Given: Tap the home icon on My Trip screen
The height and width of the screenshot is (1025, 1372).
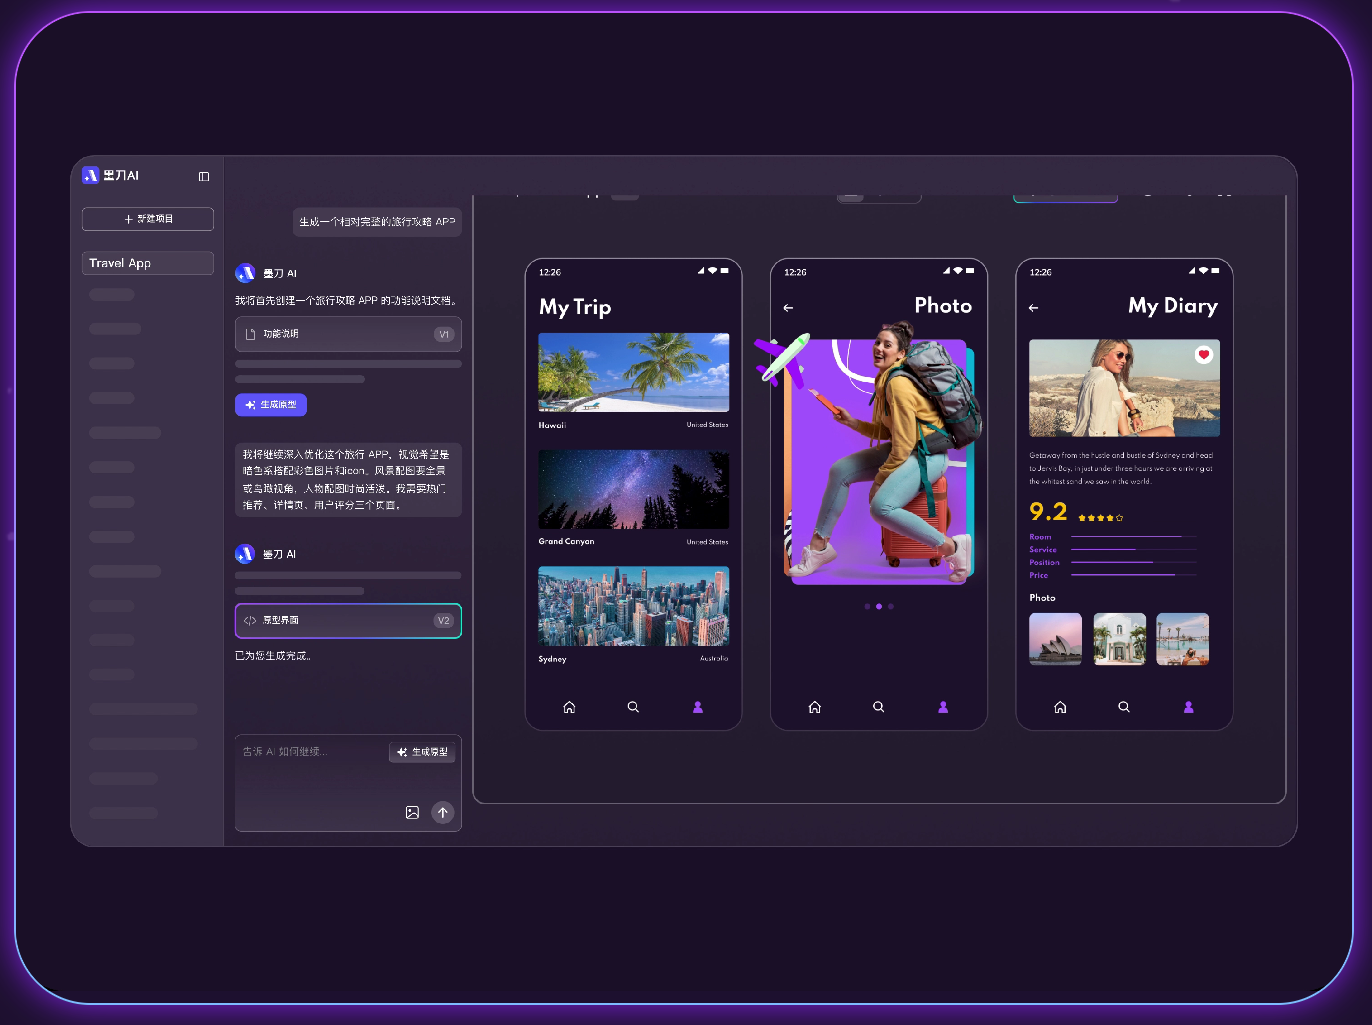Looking at the screenshot, I should pyautogui.click(x=569, y=707).
